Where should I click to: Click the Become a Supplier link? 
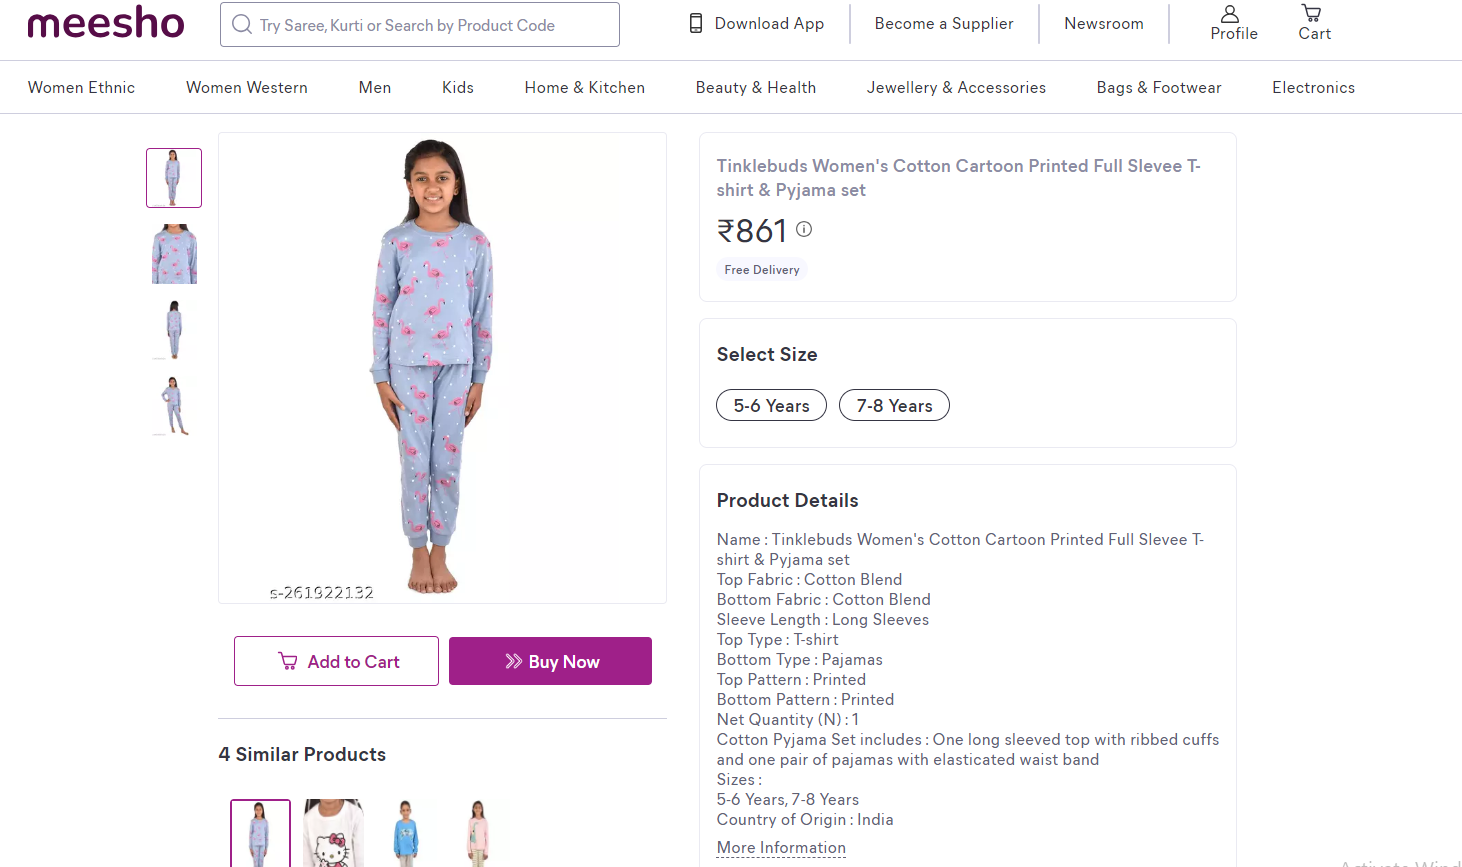click(x=944, y=24)
